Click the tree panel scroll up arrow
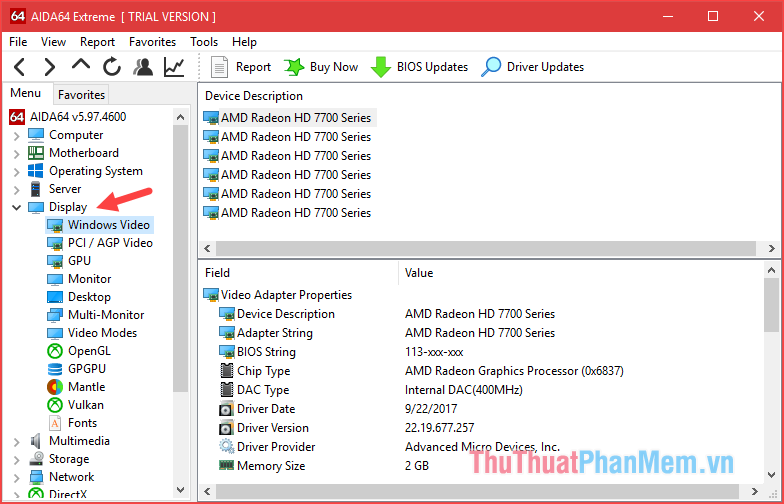 [180, 118]
